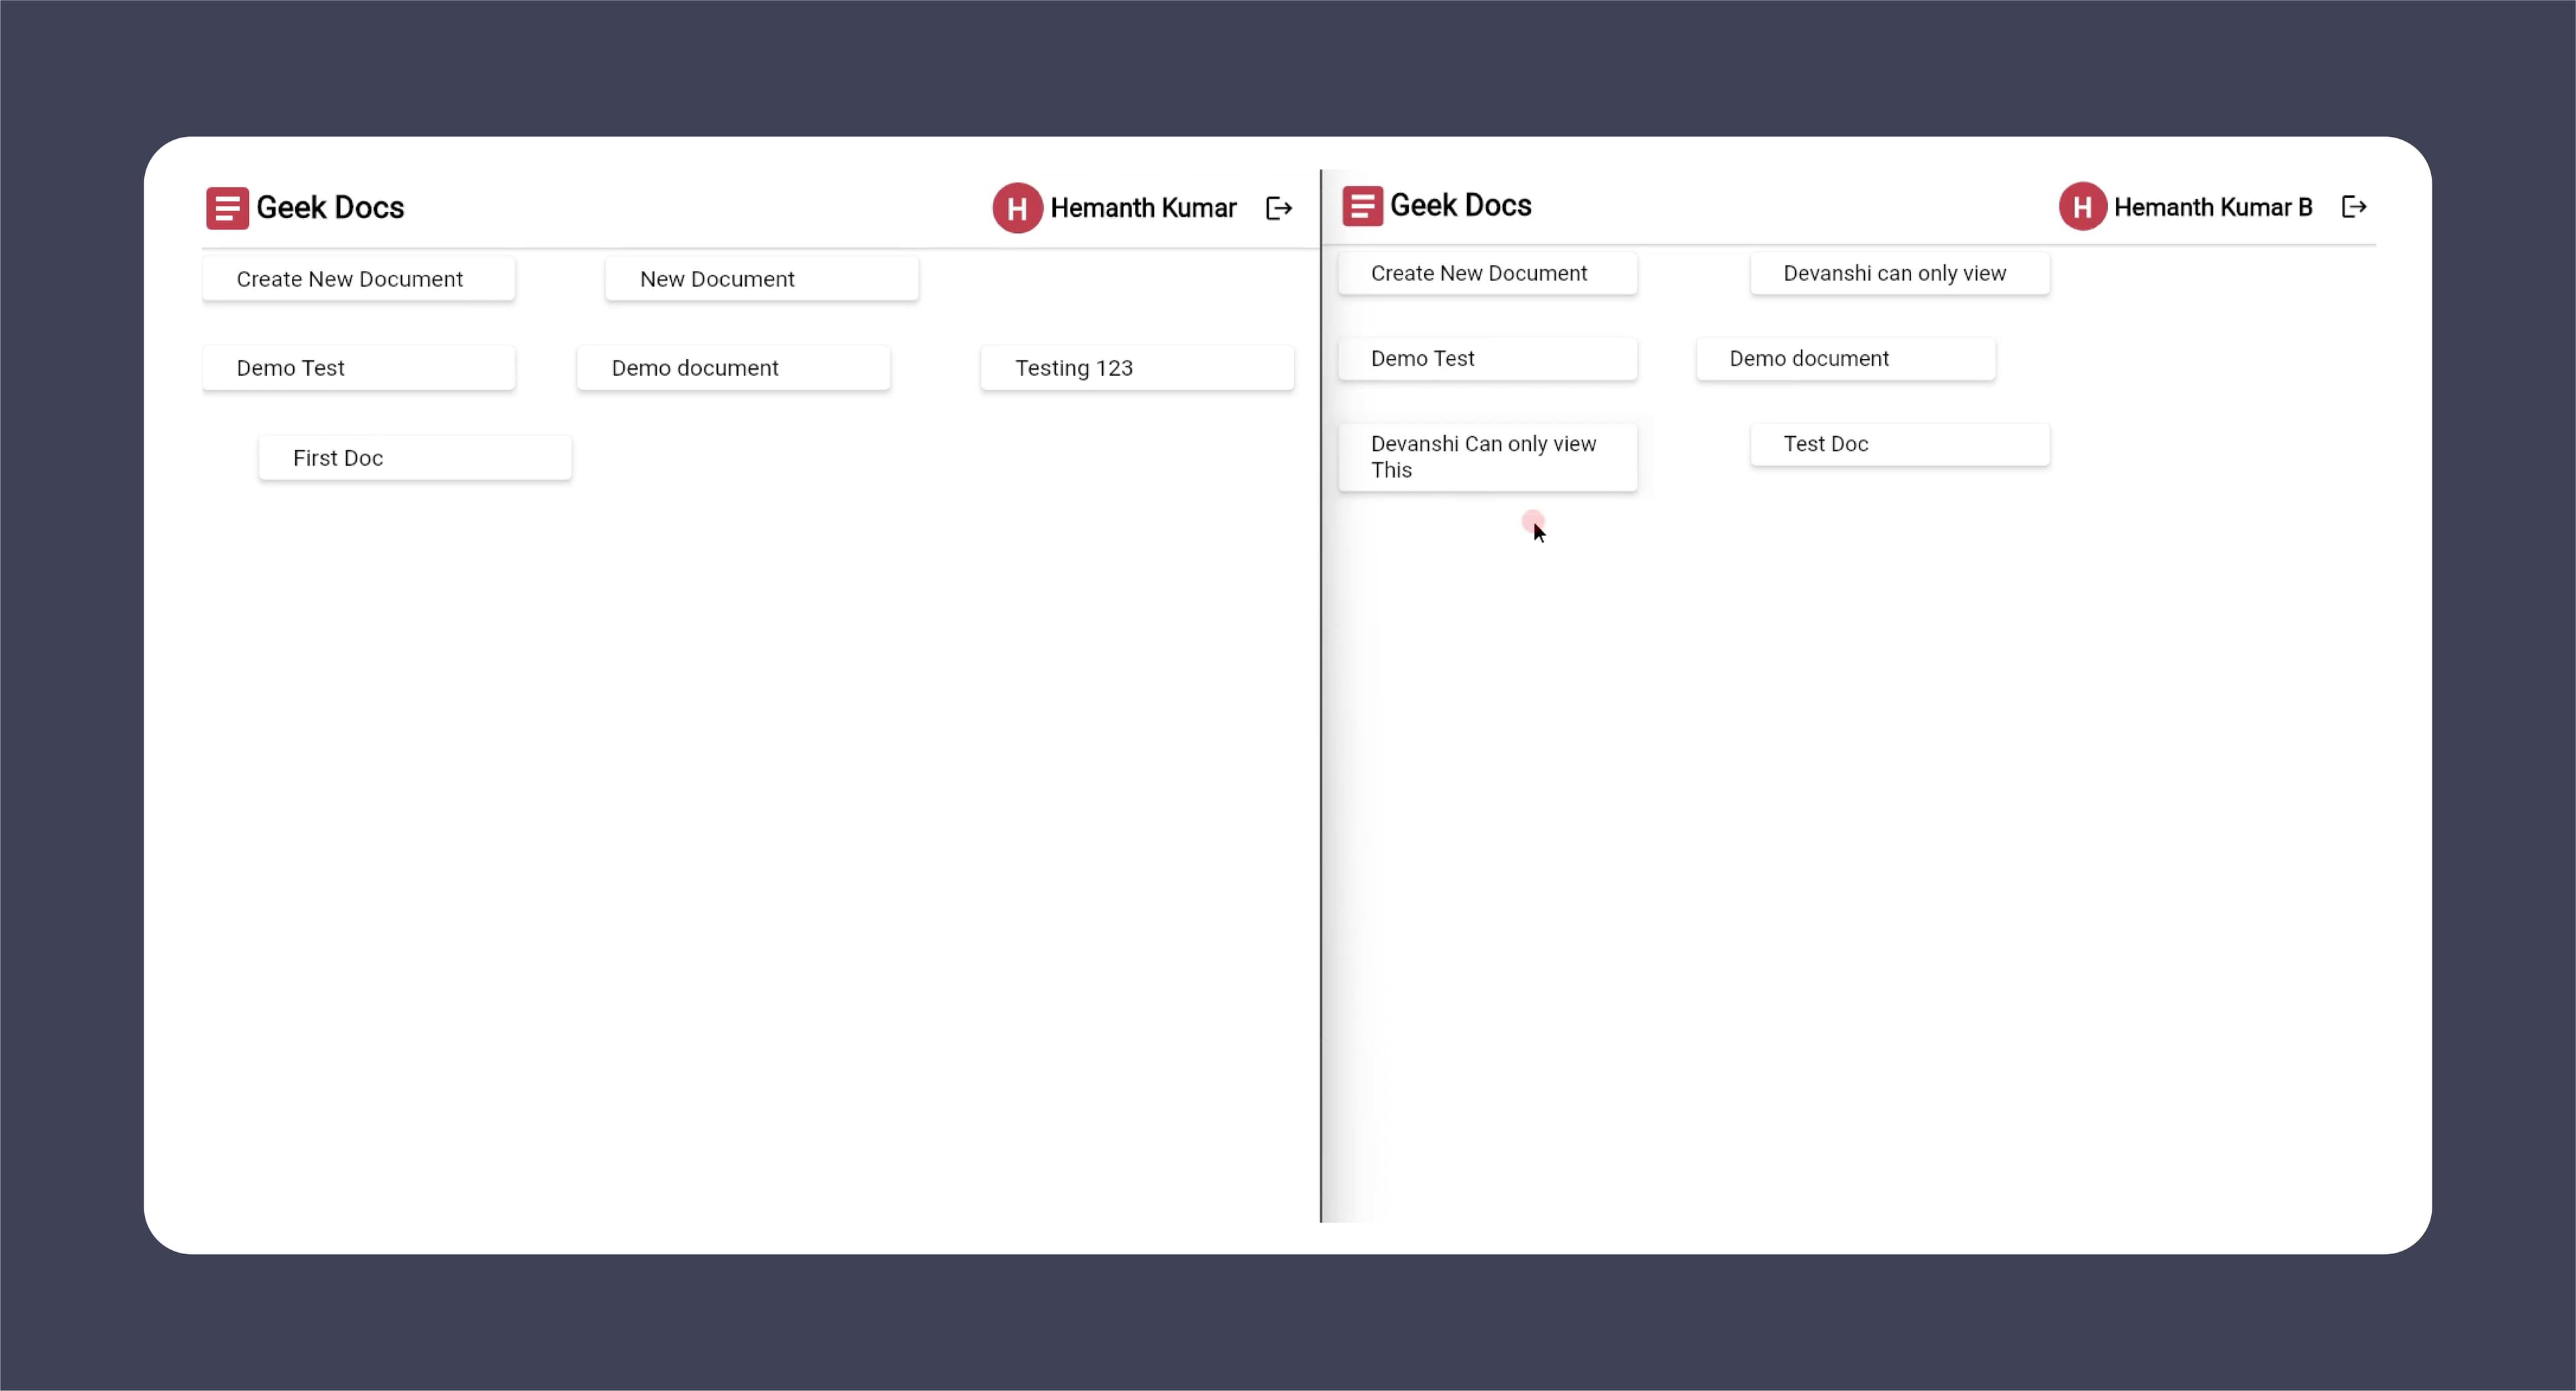Open the Testing 123 document
The width and height of the screenshot is (2576, 1391).
(1137, 368)
